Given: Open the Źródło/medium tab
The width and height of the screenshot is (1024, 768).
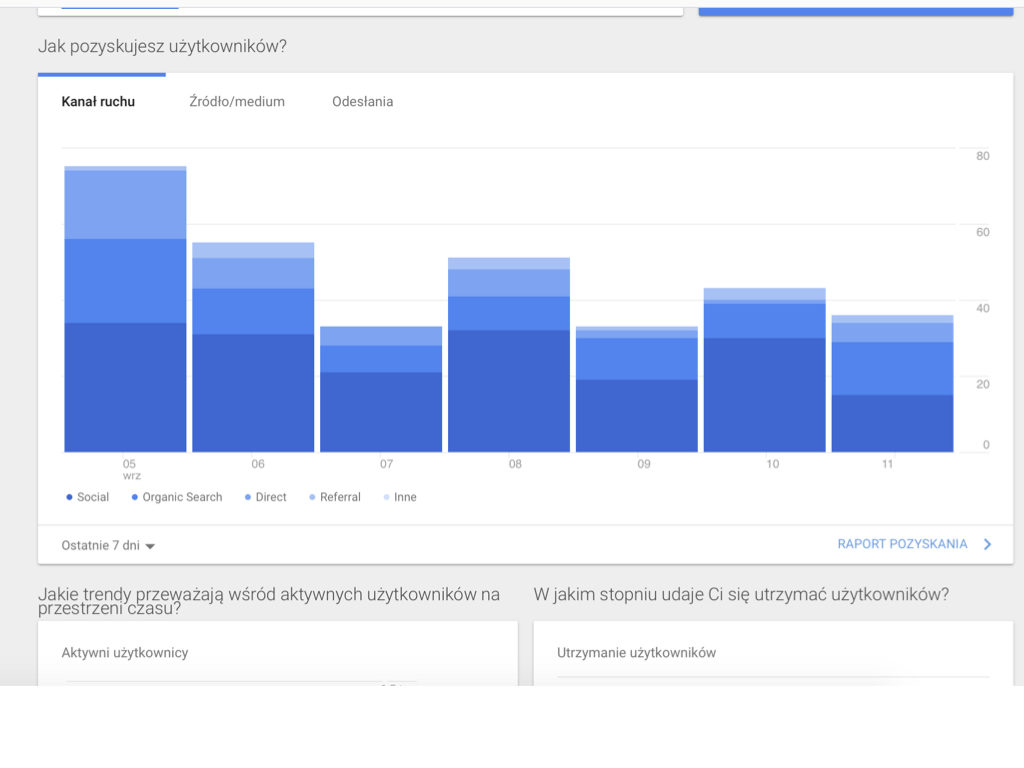Looking at the screenshot, I should pos(237,101).
